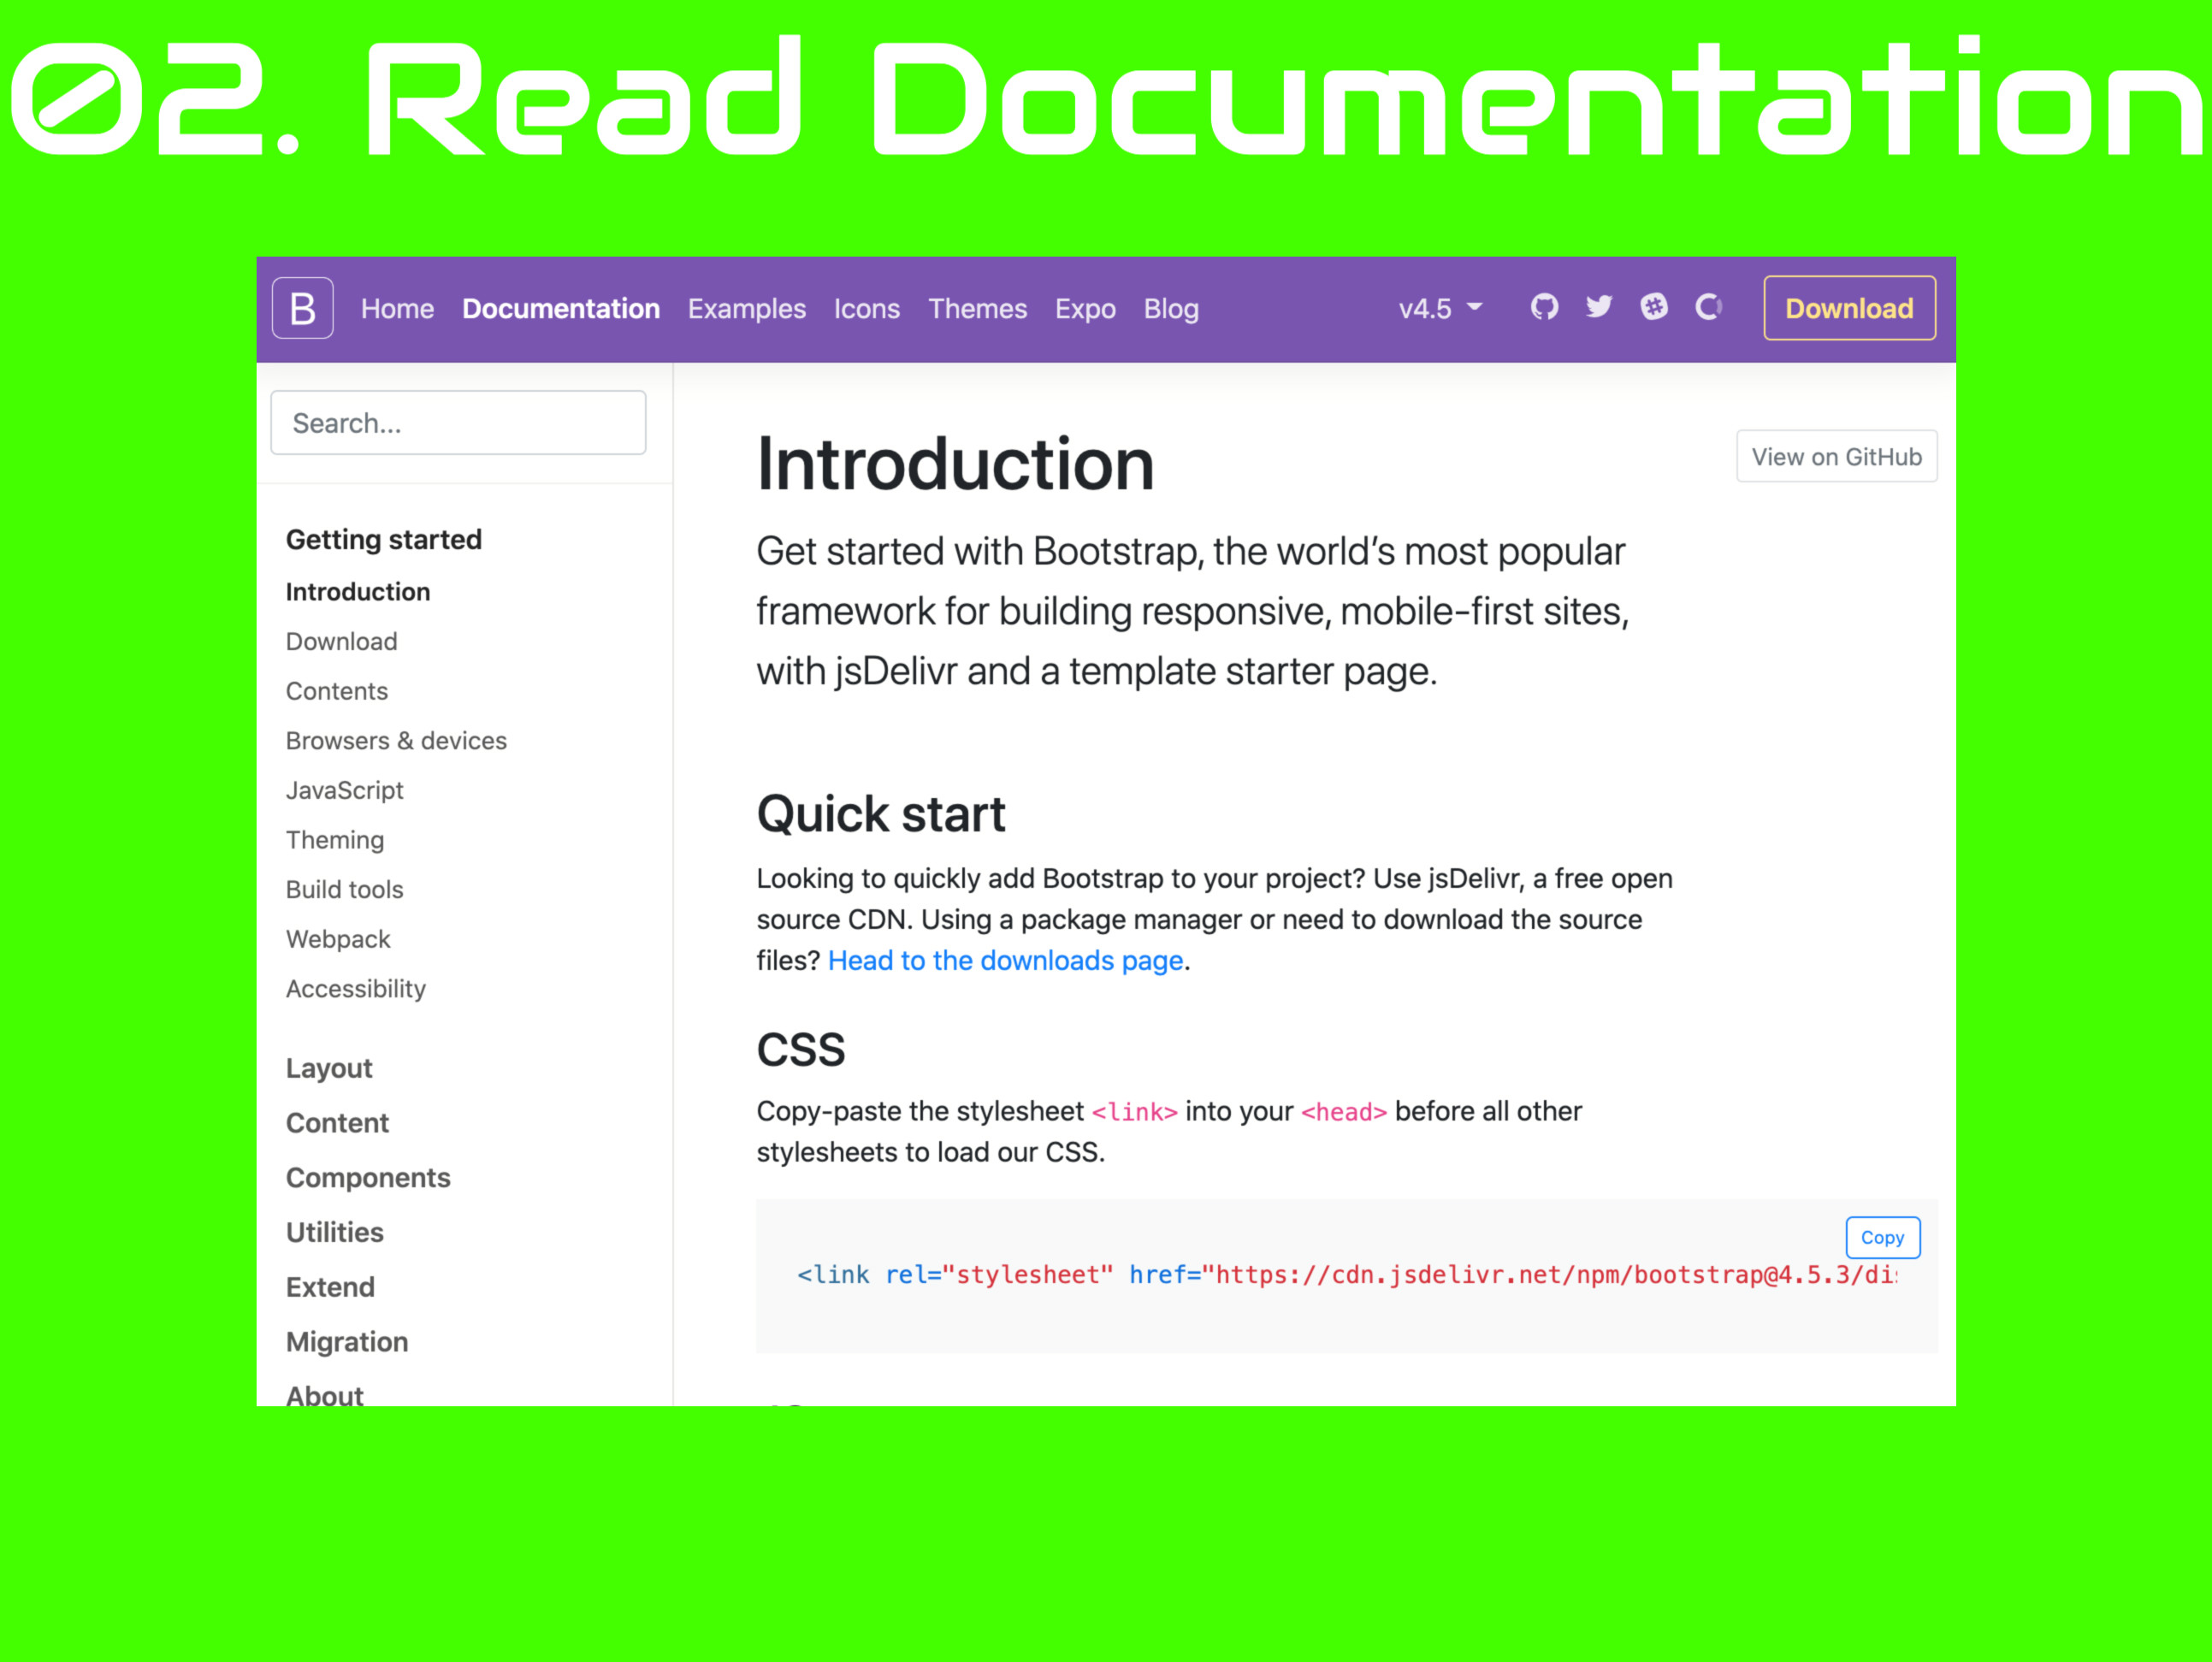Focus the Search docs field
The image size is (2212, 1662).
(458, 423)
